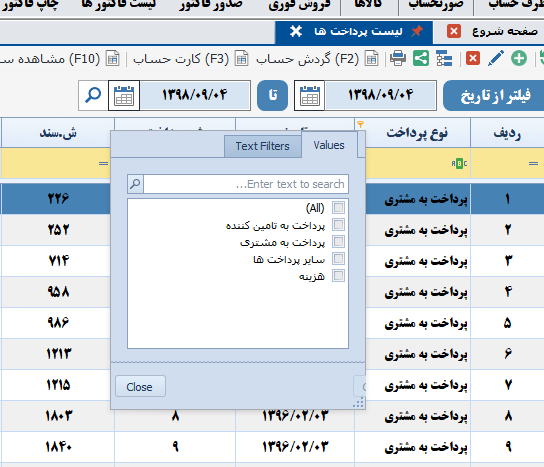Click row number ۷ cell
544x467 pixels.
tap(507, 385)
